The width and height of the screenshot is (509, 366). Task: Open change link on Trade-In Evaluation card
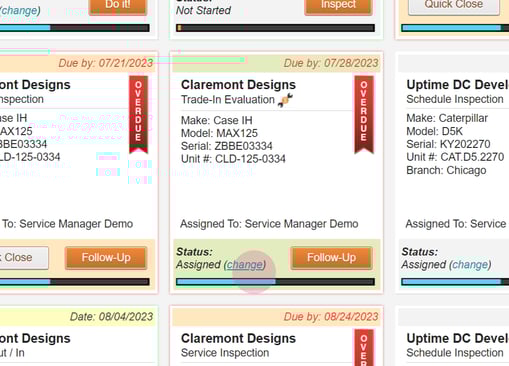245,265
